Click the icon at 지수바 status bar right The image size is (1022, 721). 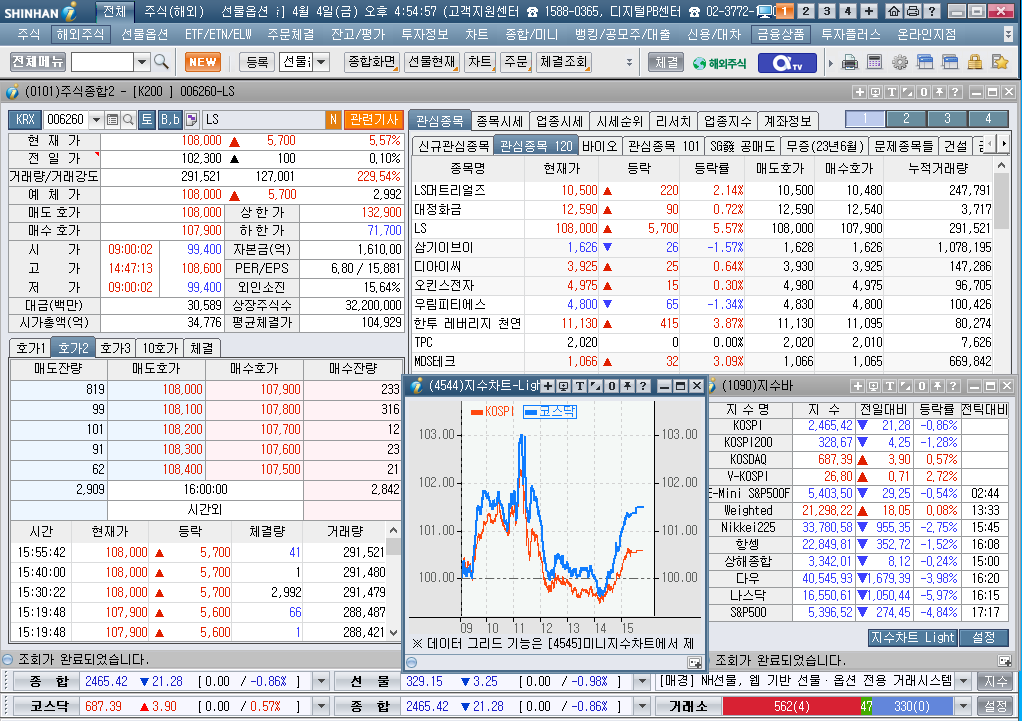tap(1004, 660)
